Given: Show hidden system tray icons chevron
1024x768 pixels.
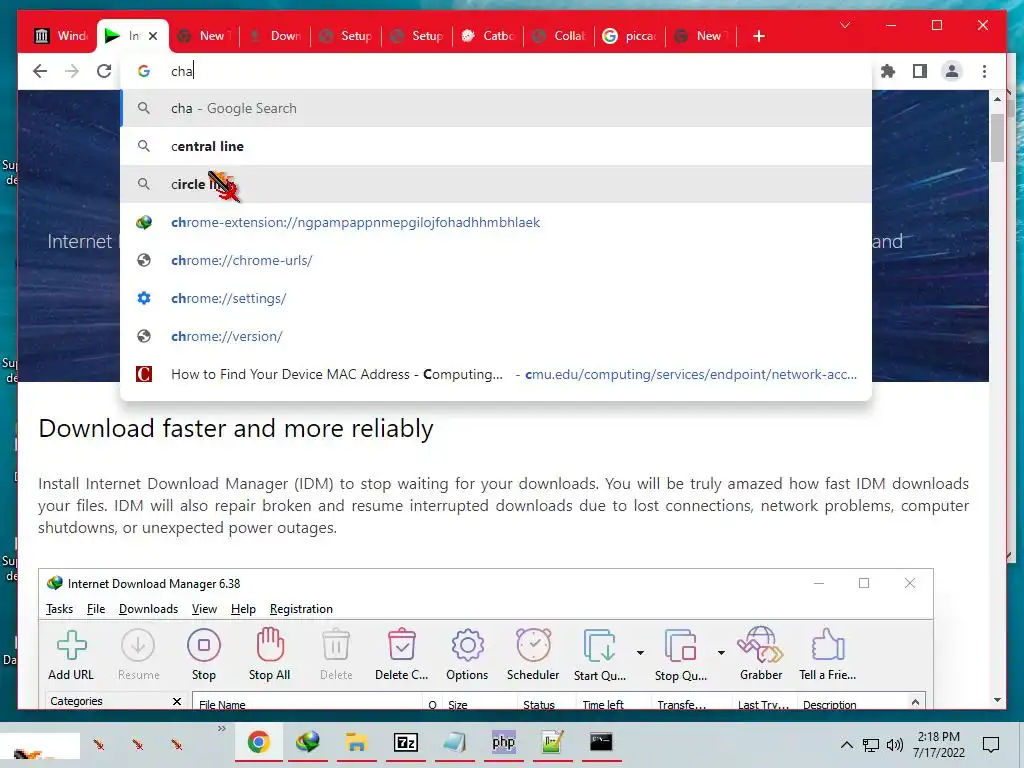Looking at the screenshot, I should (846, 744).
